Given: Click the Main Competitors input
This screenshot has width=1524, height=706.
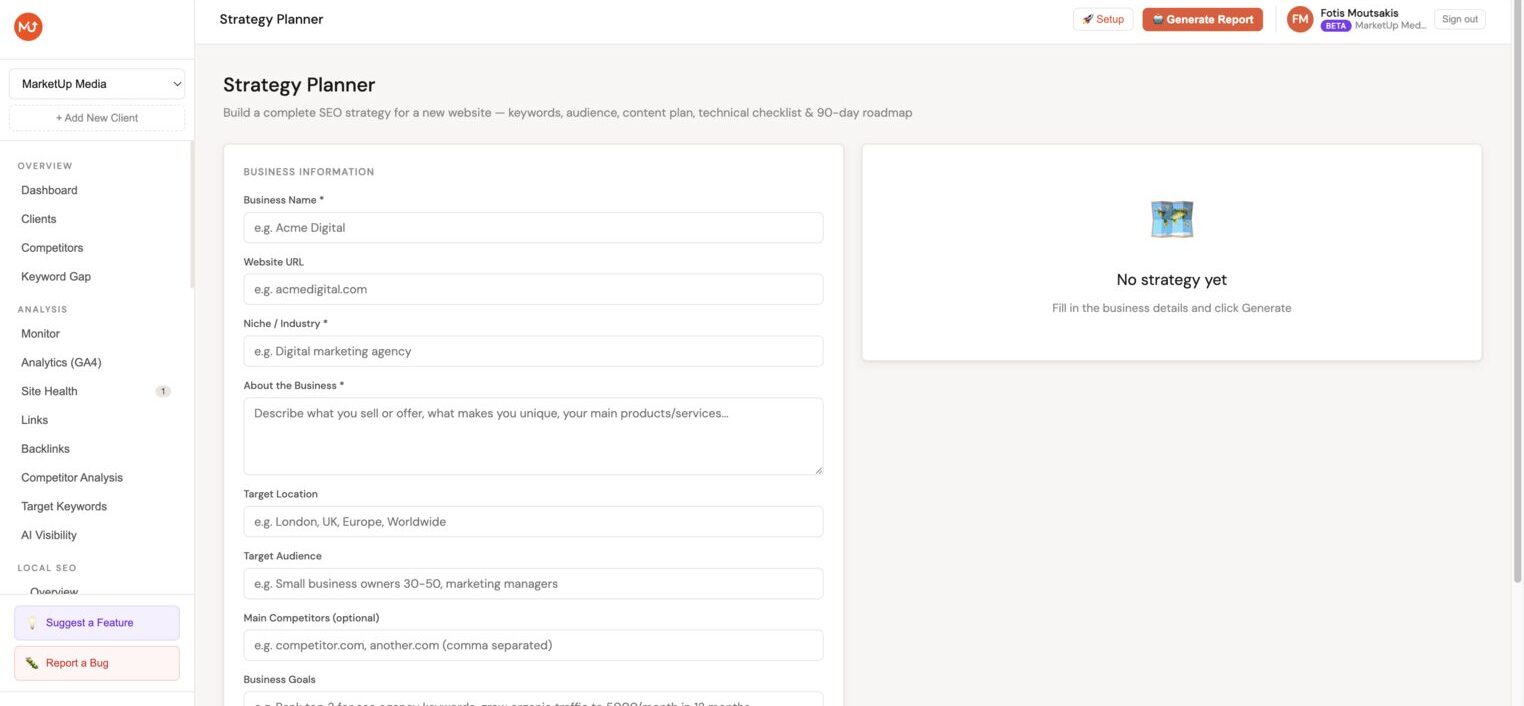Looking at the screenshot, I should tap(533, 645).
